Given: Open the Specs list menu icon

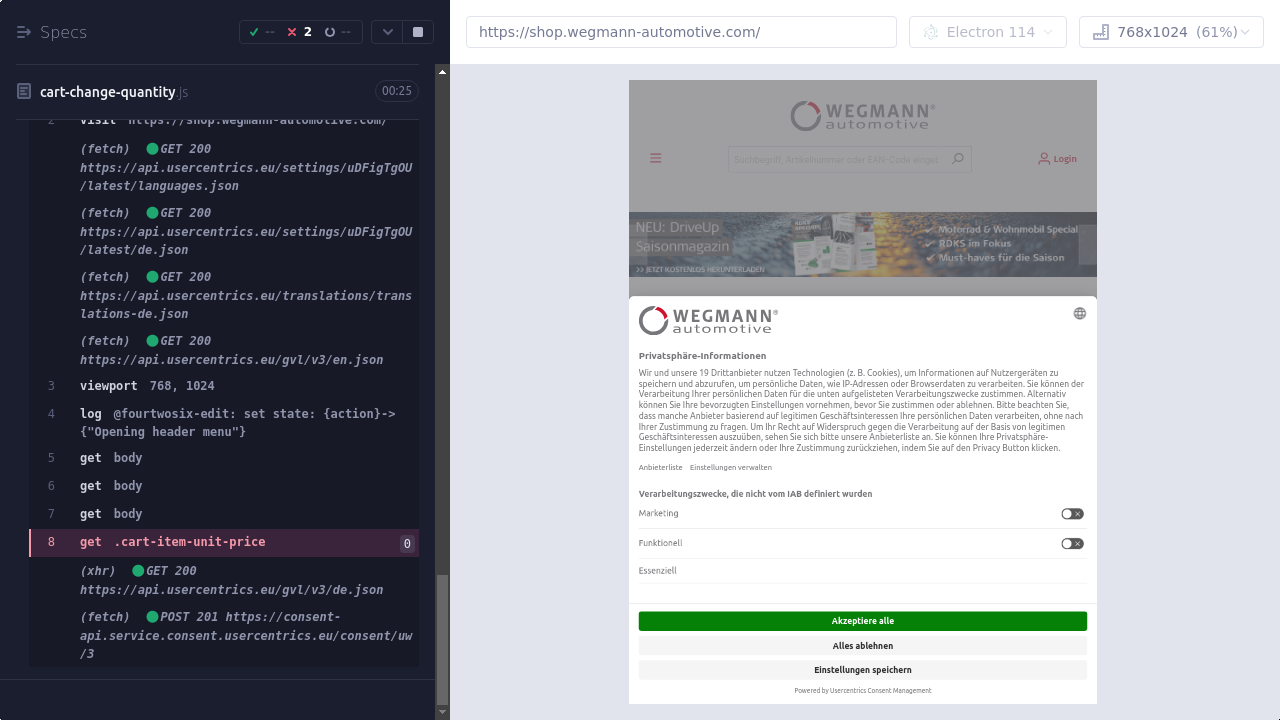Looking at the screenshot, I should point(24,32).
